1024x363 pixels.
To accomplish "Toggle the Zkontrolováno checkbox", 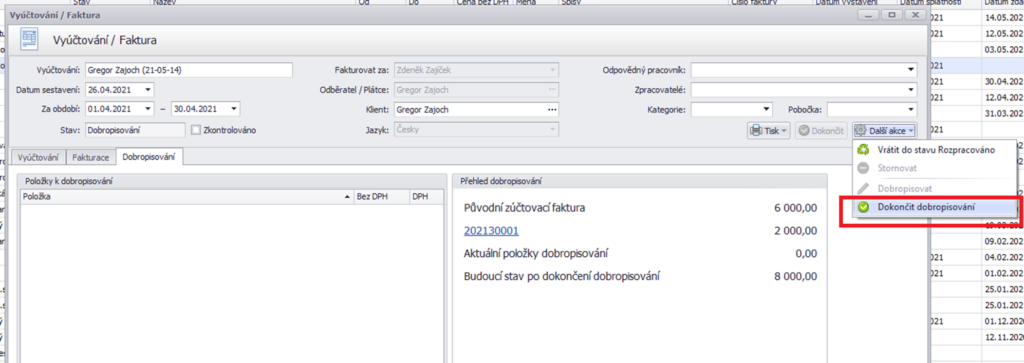I will [x=195, y=130].
